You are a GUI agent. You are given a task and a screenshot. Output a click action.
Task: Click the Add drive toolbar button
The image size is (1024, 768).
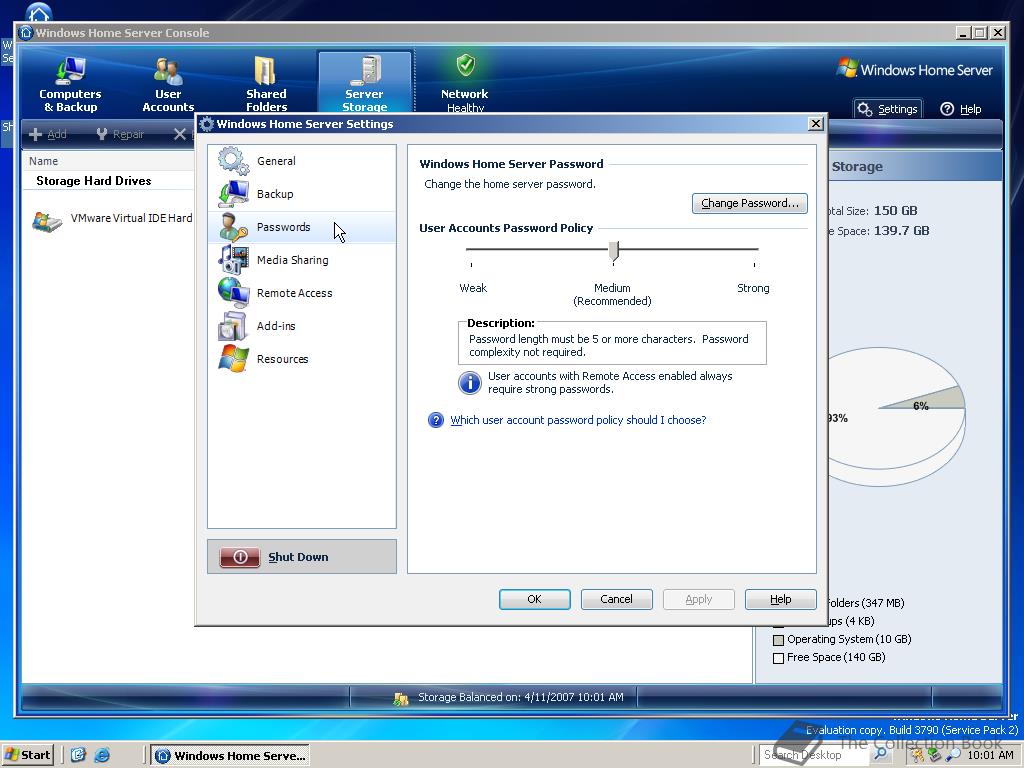click(48, 134)
